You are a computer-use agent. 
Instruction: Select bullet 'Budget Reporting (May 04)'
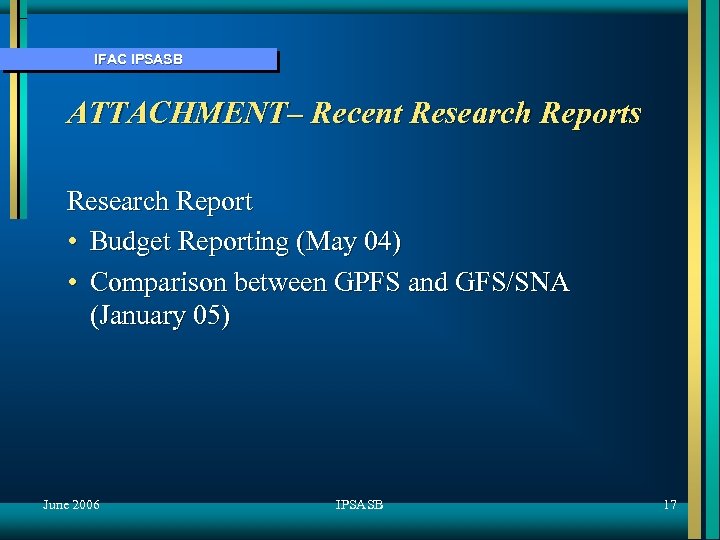coord(245,242)
